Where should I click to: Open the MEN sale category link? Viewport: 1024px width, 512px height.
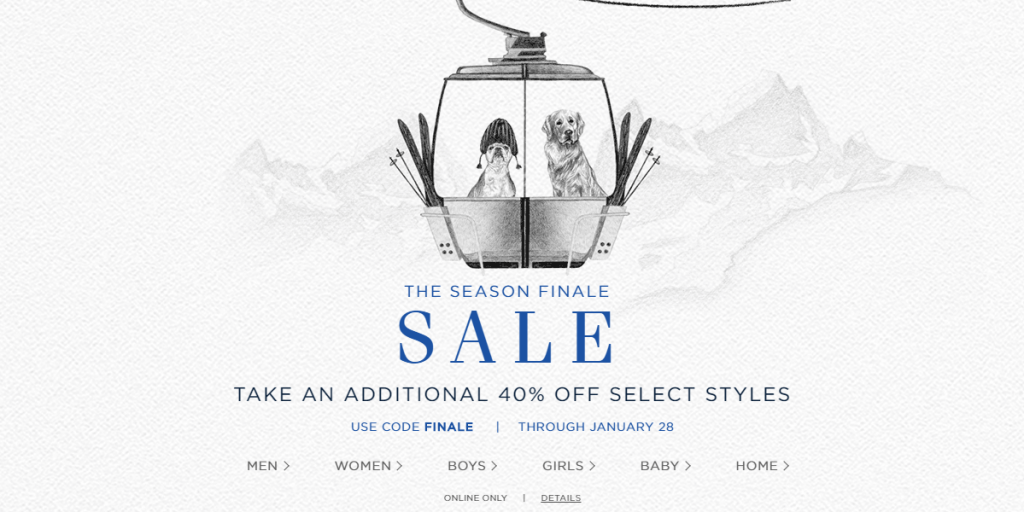[x=268, y=466]
